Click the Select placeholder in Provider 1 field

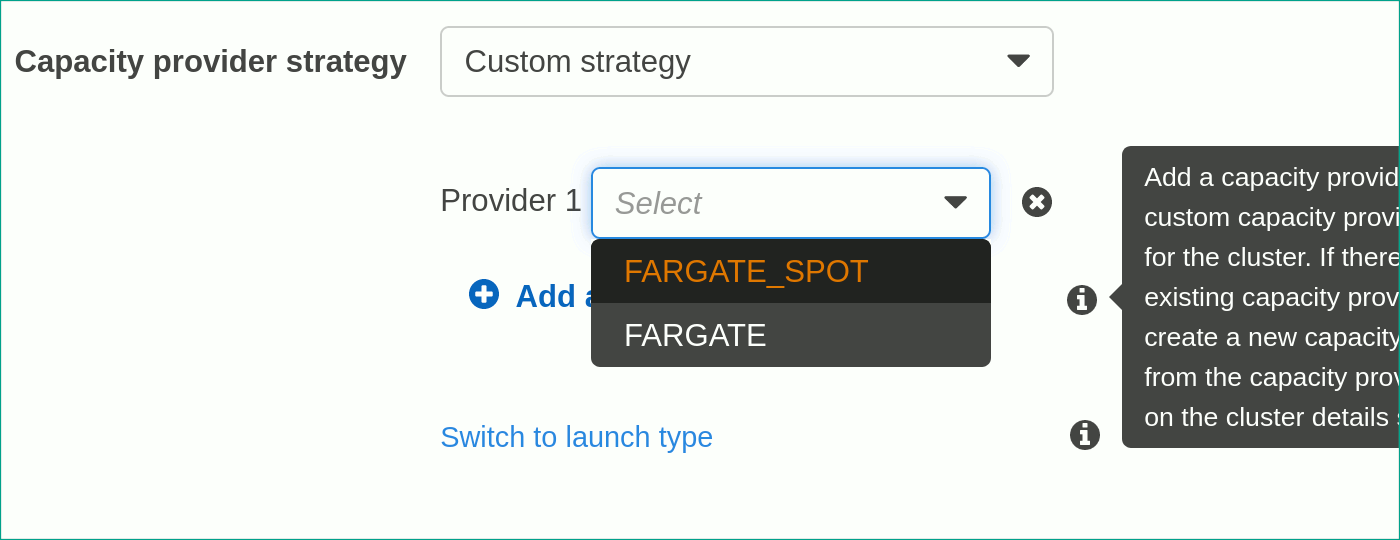[x=658, y=203]
